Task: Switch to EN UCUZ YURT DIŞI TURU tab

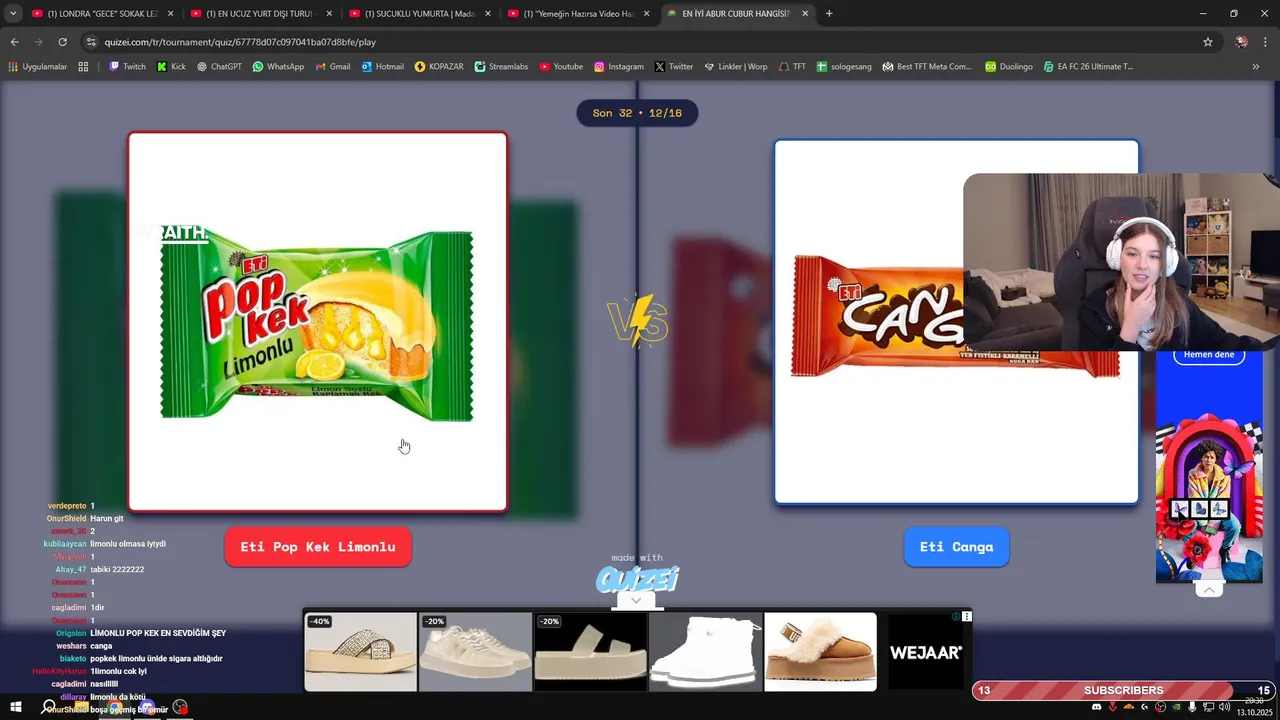Action: 261,14
